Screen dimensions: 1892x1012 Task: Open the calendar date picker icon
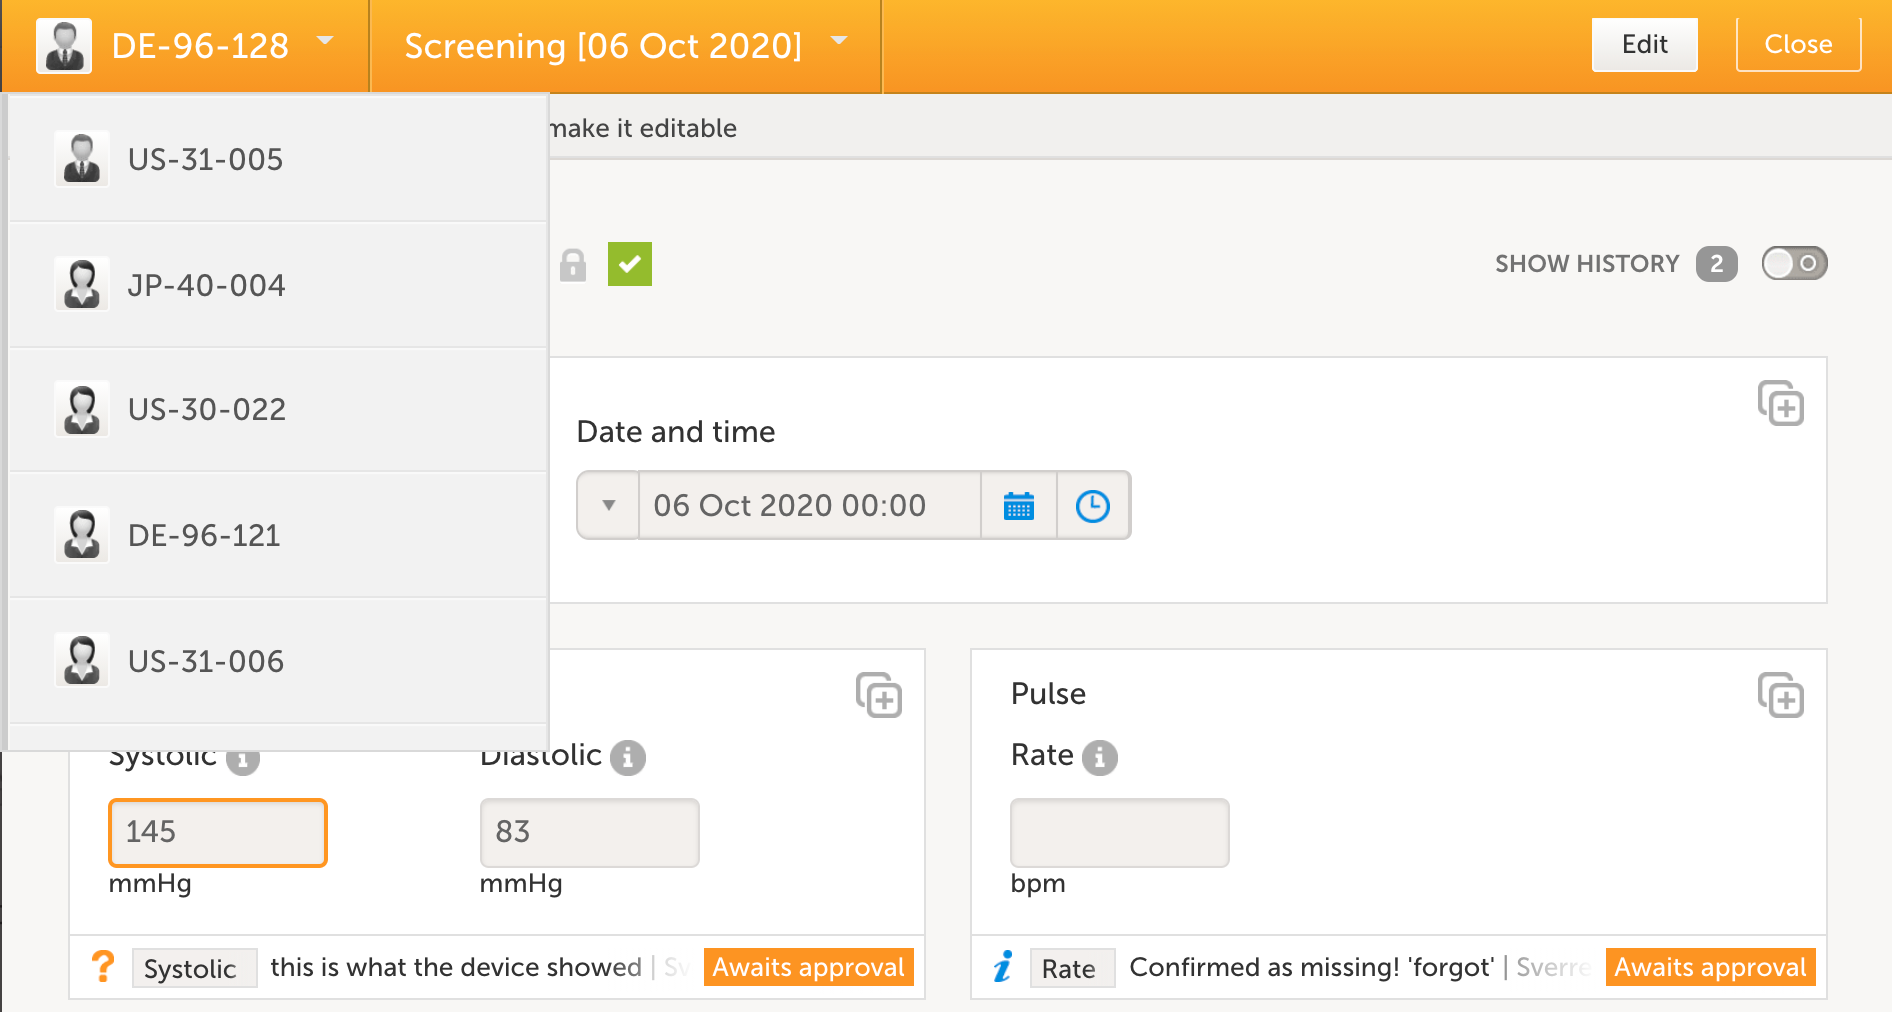(x=1018, y=506)
